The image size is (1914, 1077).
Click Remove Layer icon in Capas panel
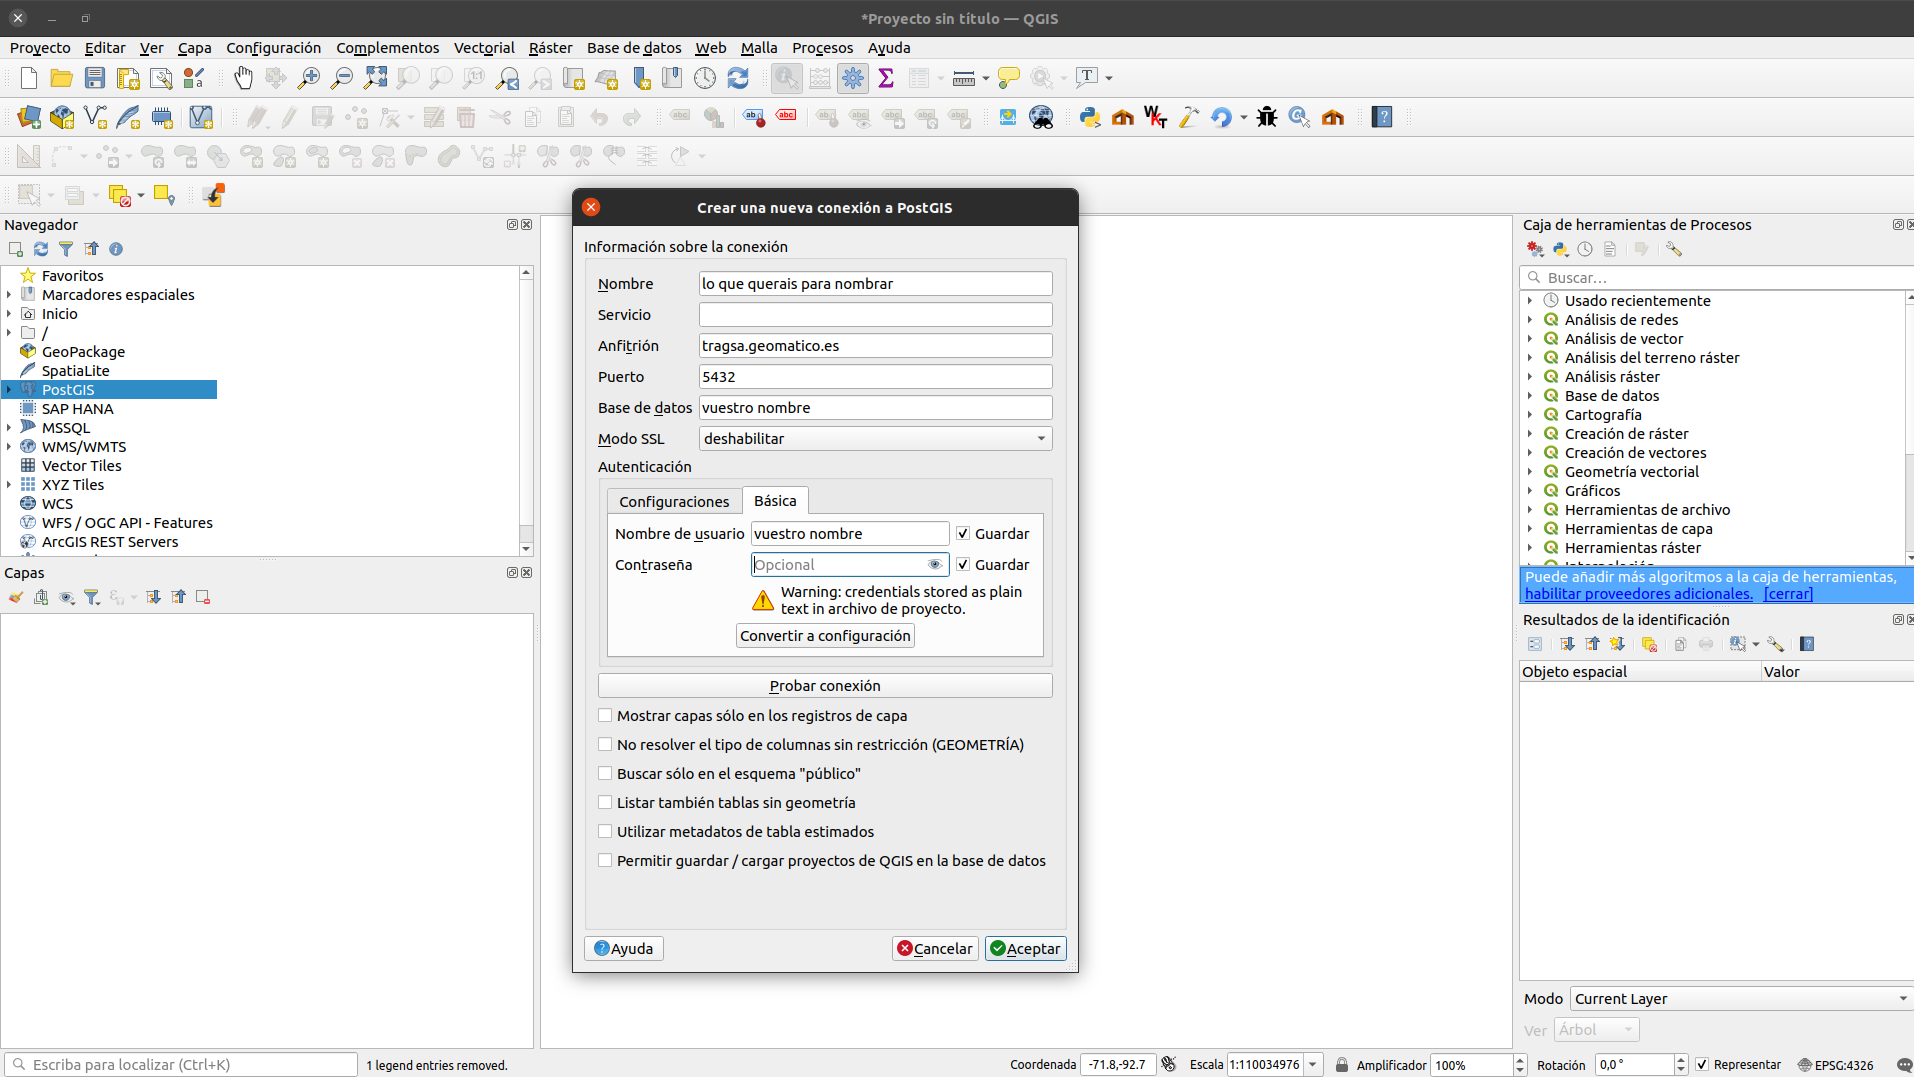tap(203, 597)
